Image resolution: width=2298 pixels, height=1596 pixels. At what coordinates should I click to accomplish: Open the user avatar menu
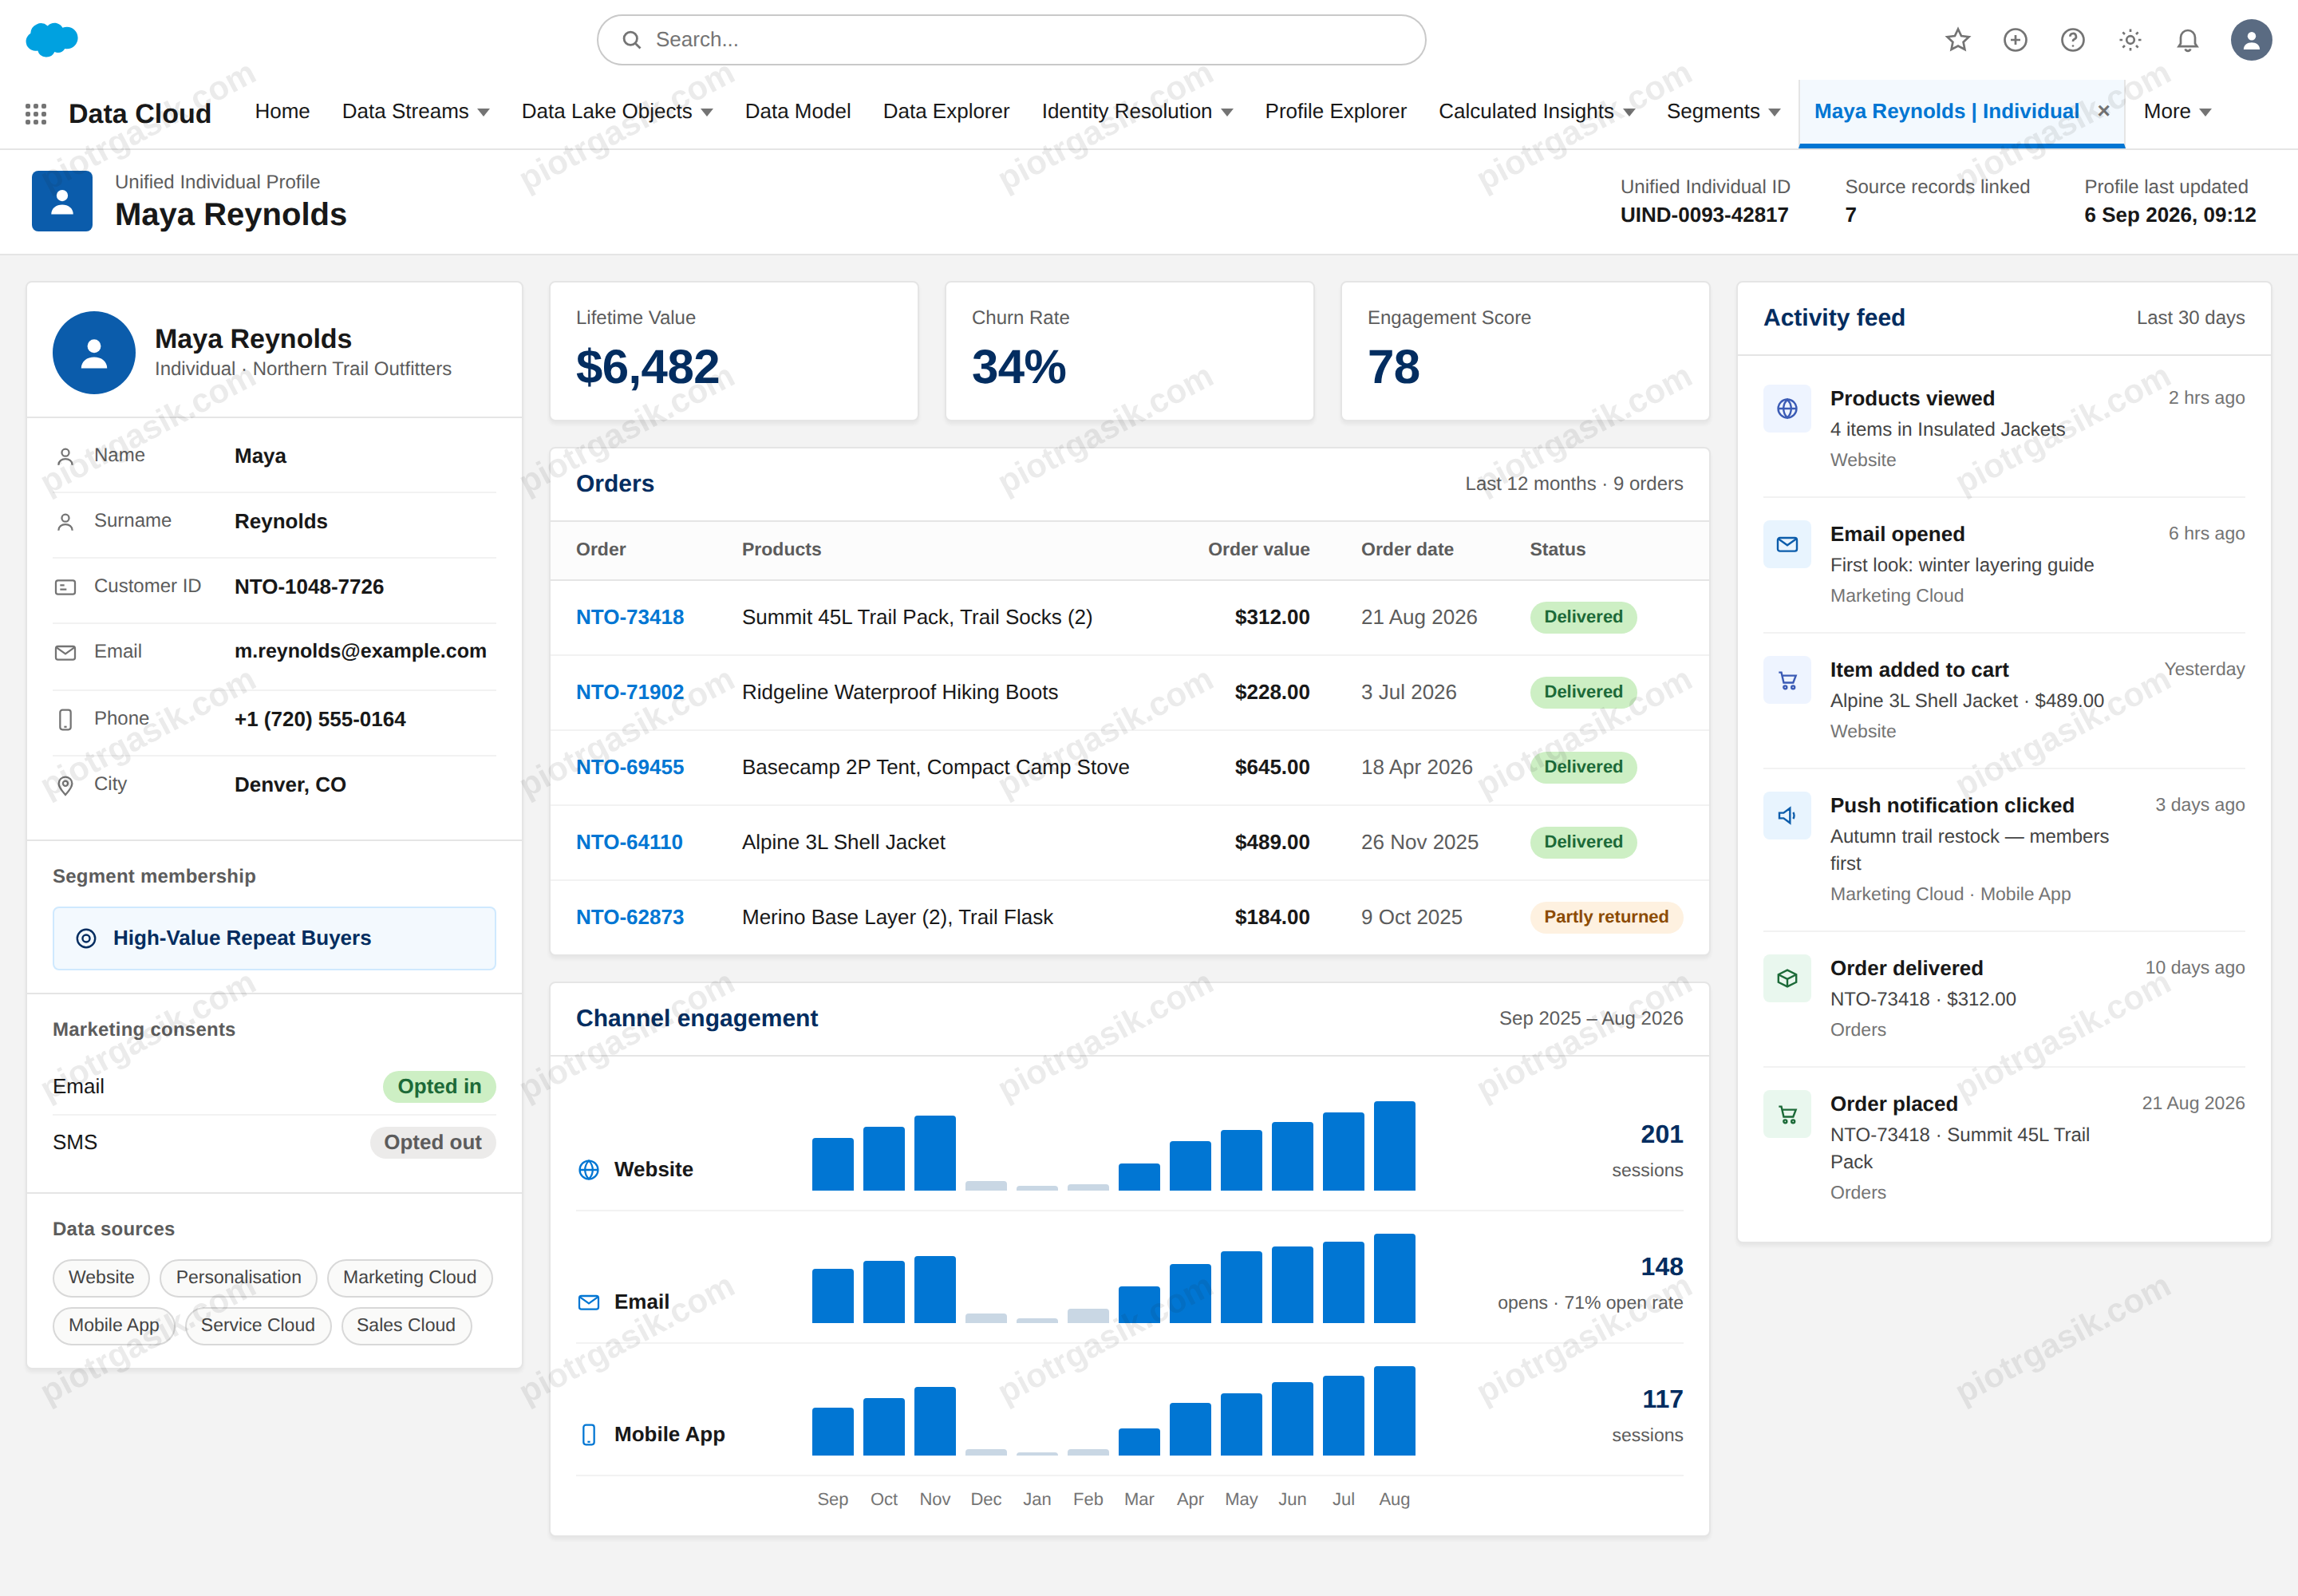[2251, 40]
